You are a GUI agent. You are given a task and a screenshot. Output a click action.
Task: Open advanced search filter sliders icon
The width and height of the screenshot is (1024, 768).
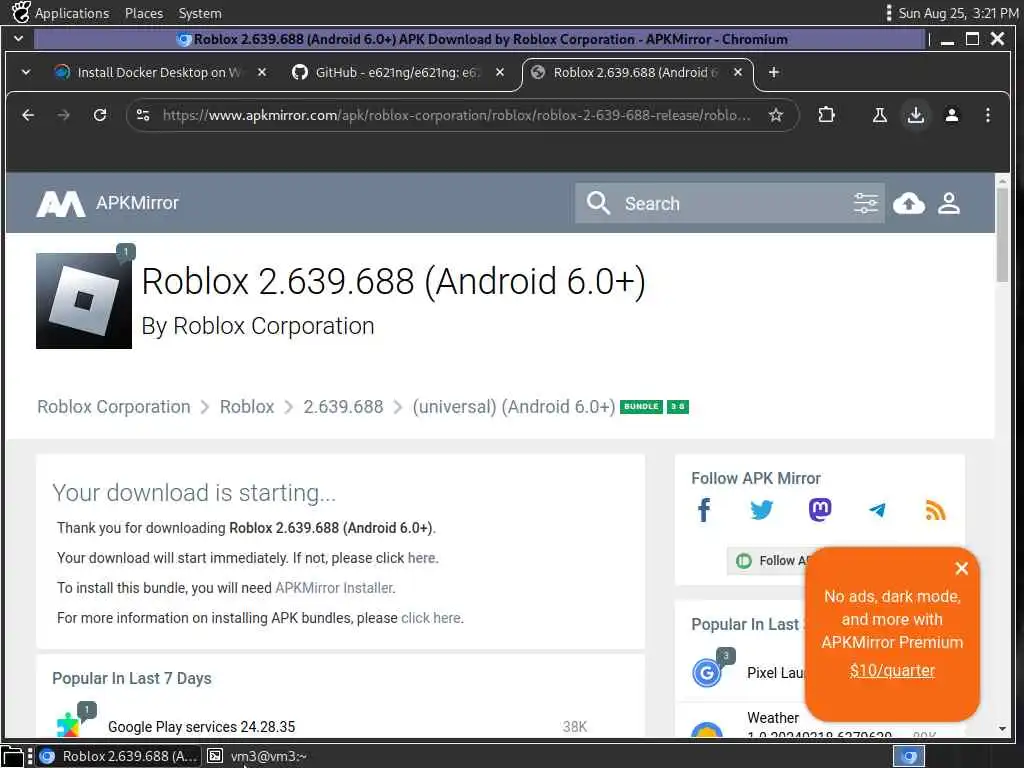tap(865, 203)
